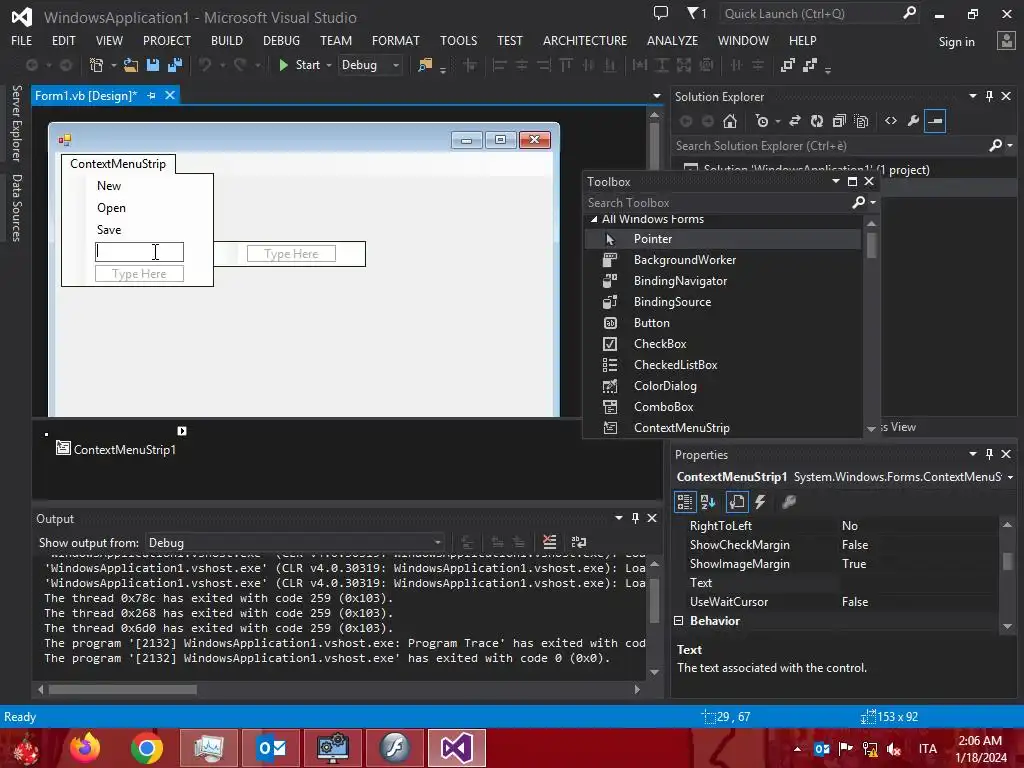Click the feedback speech bubble icon

point(661,12)
